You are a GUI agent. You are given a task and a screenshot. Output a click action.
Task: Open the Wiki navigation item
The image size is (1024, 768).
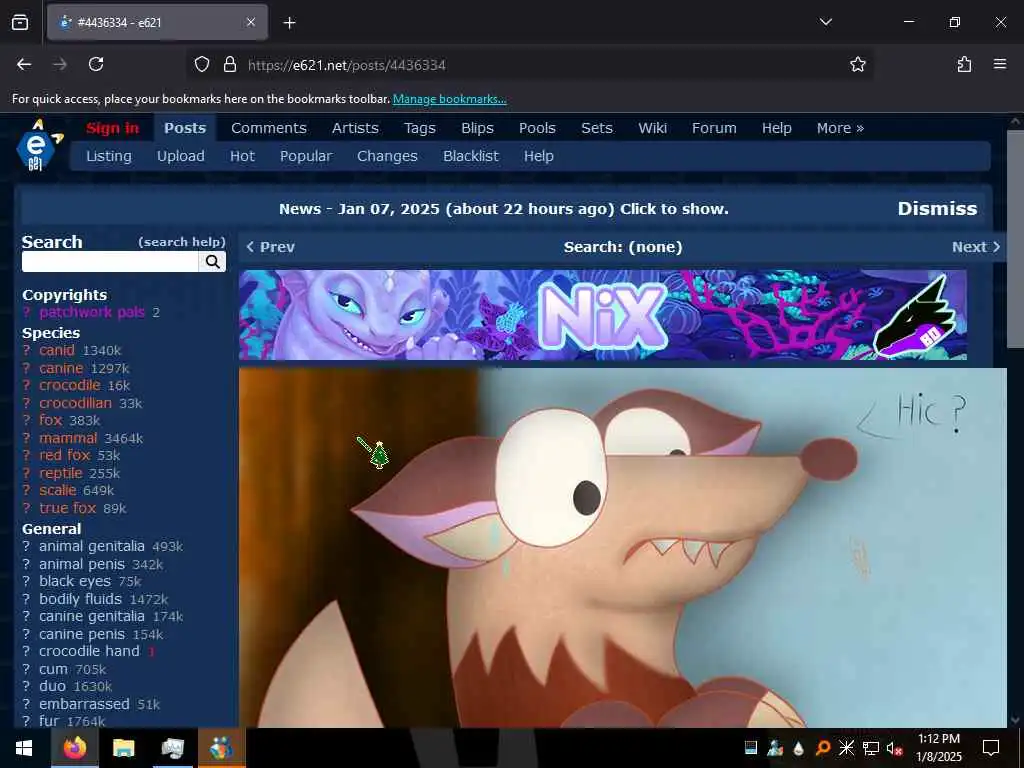coord(652,128)
